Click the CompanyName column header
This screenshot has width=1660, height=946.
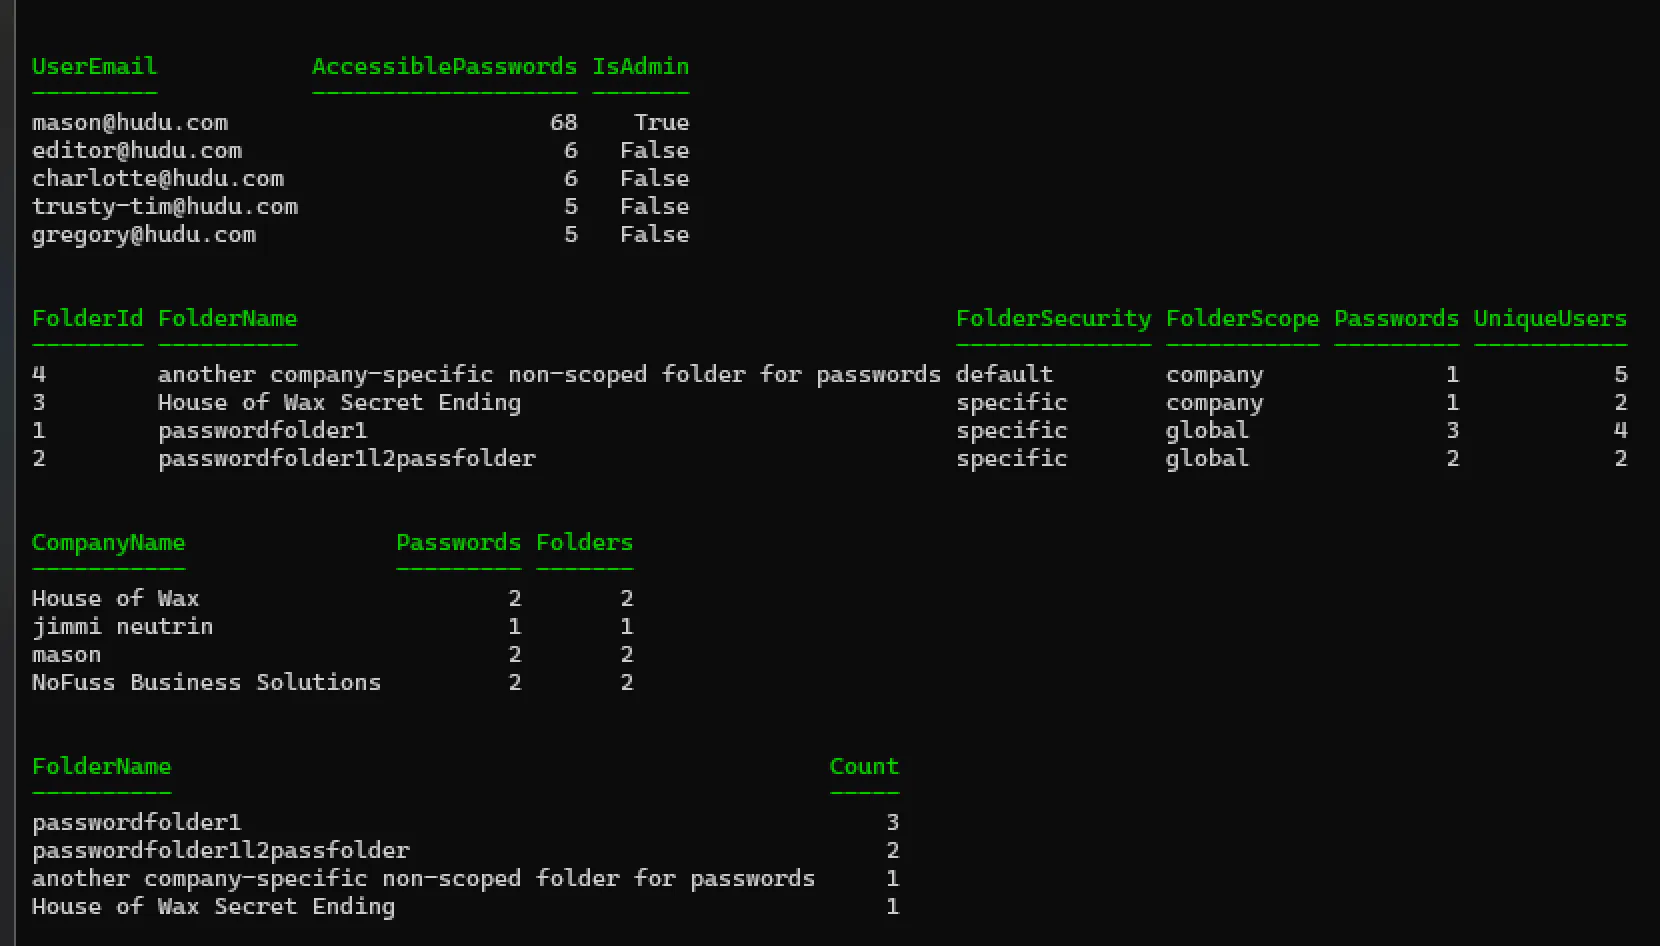click(x=108, y=542)
